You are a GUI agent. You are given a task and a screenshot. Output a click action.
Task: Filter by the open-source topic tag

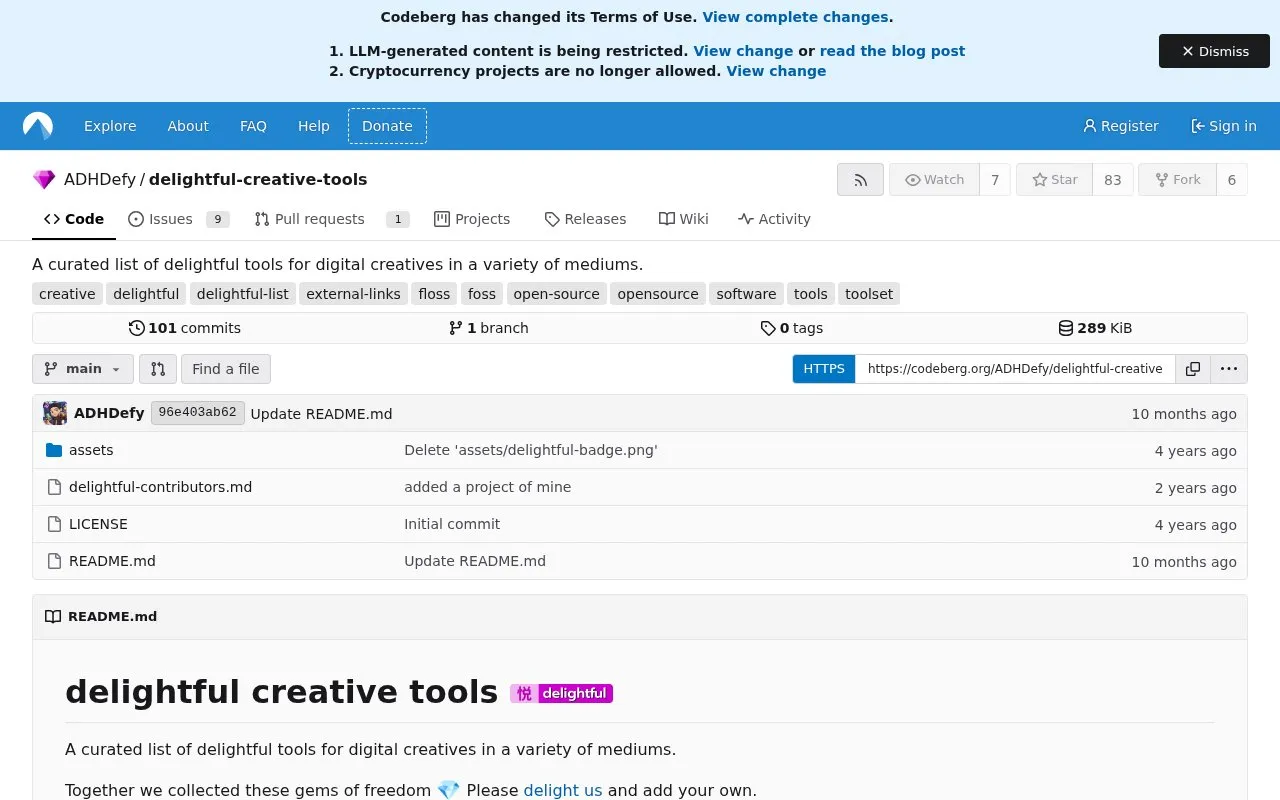click(x=556, y=294)
